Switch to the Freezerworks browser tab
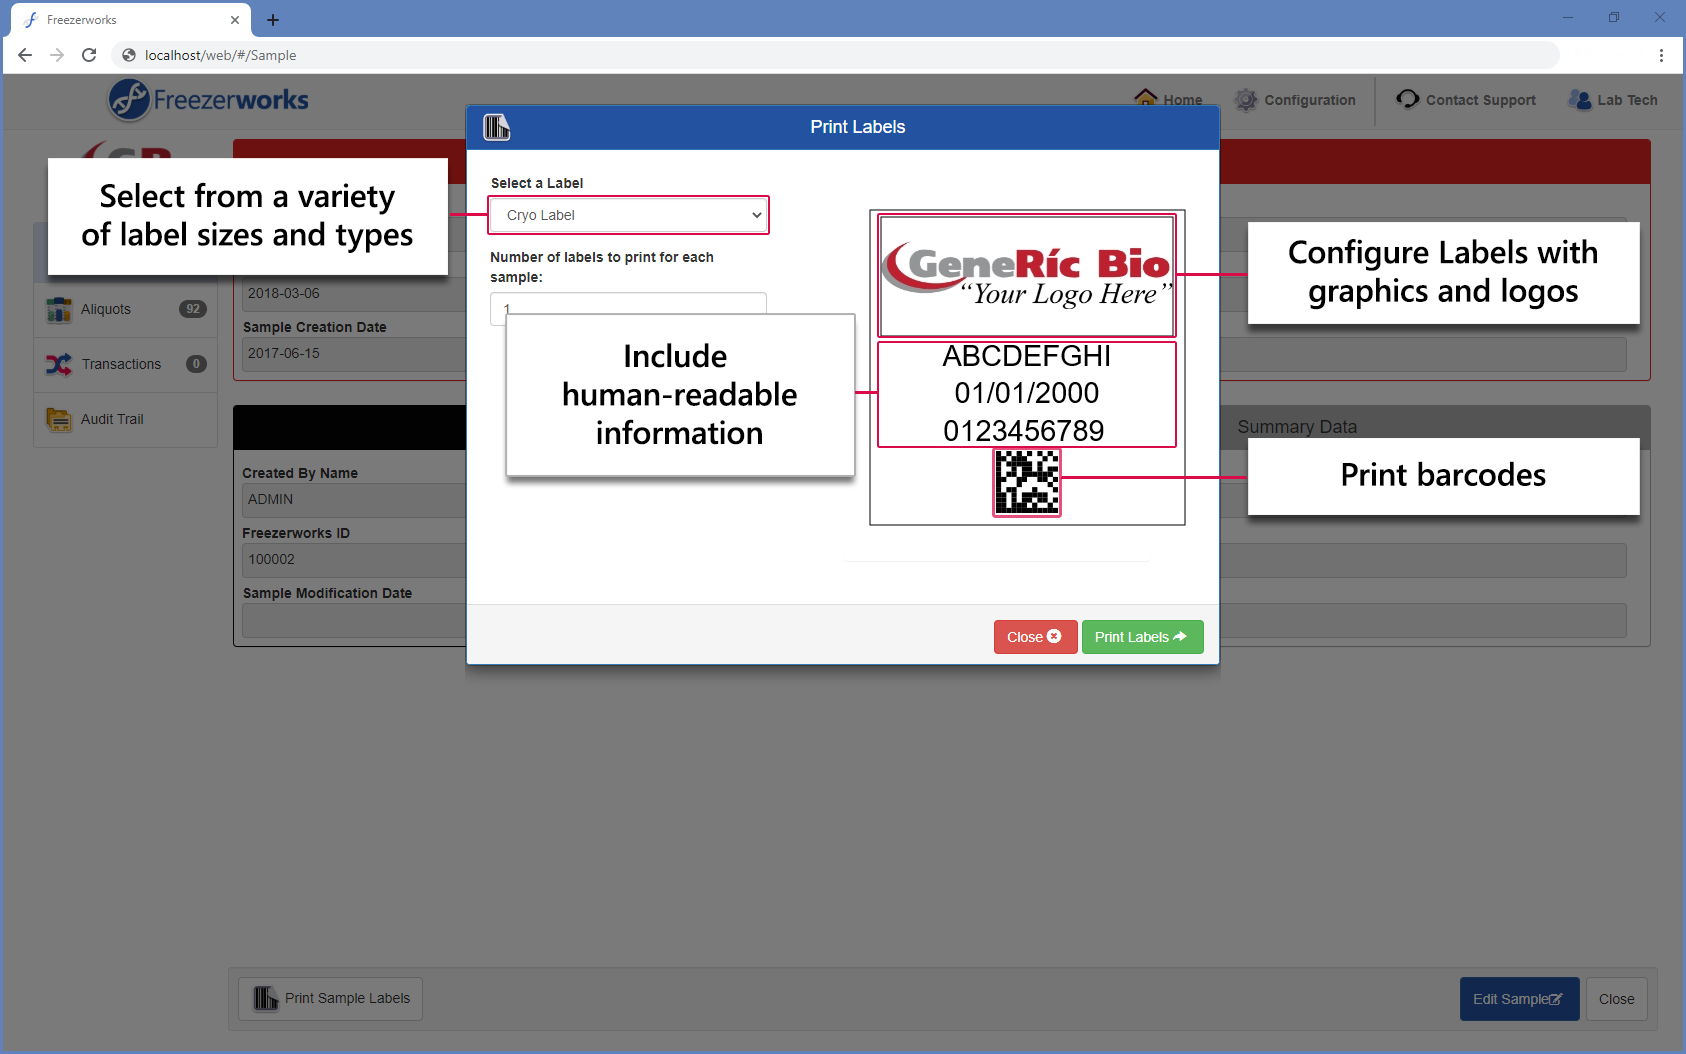The image size is (1686, 1054). coord(120,19)
